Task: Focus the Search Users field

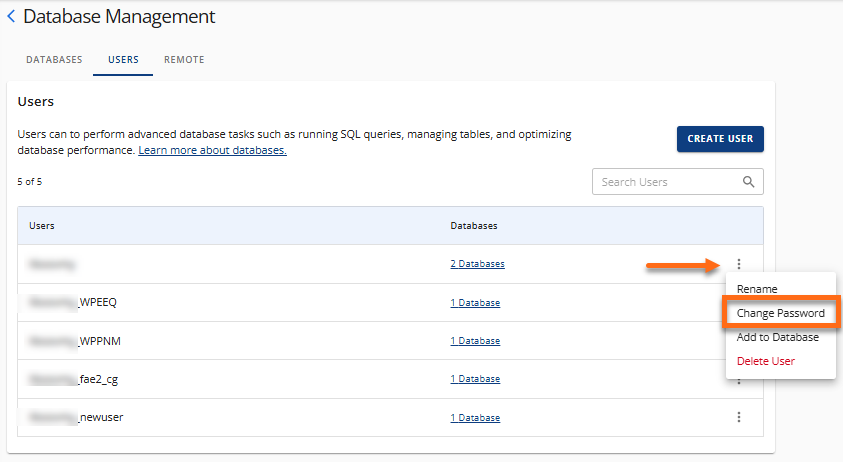Action: click(x=665, y=182)
